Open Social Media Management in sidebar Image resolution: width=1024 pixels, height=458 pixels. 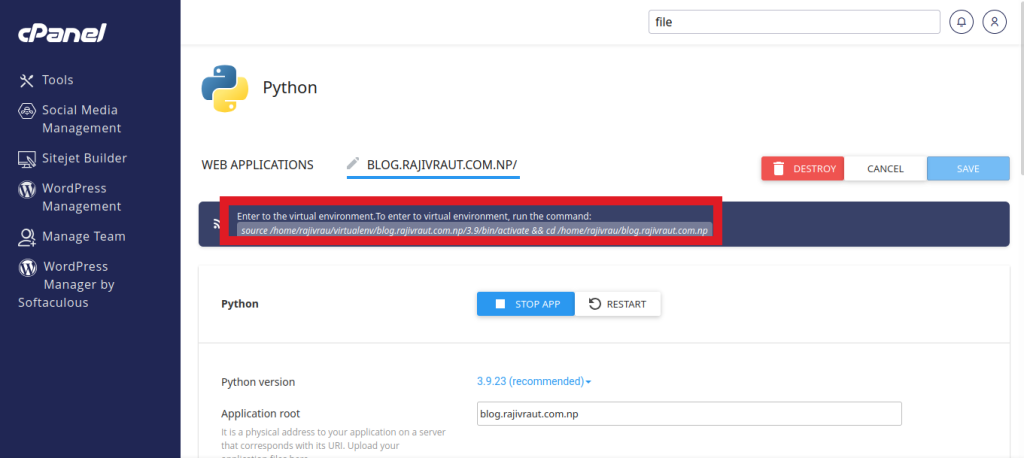tap(81, 119)
